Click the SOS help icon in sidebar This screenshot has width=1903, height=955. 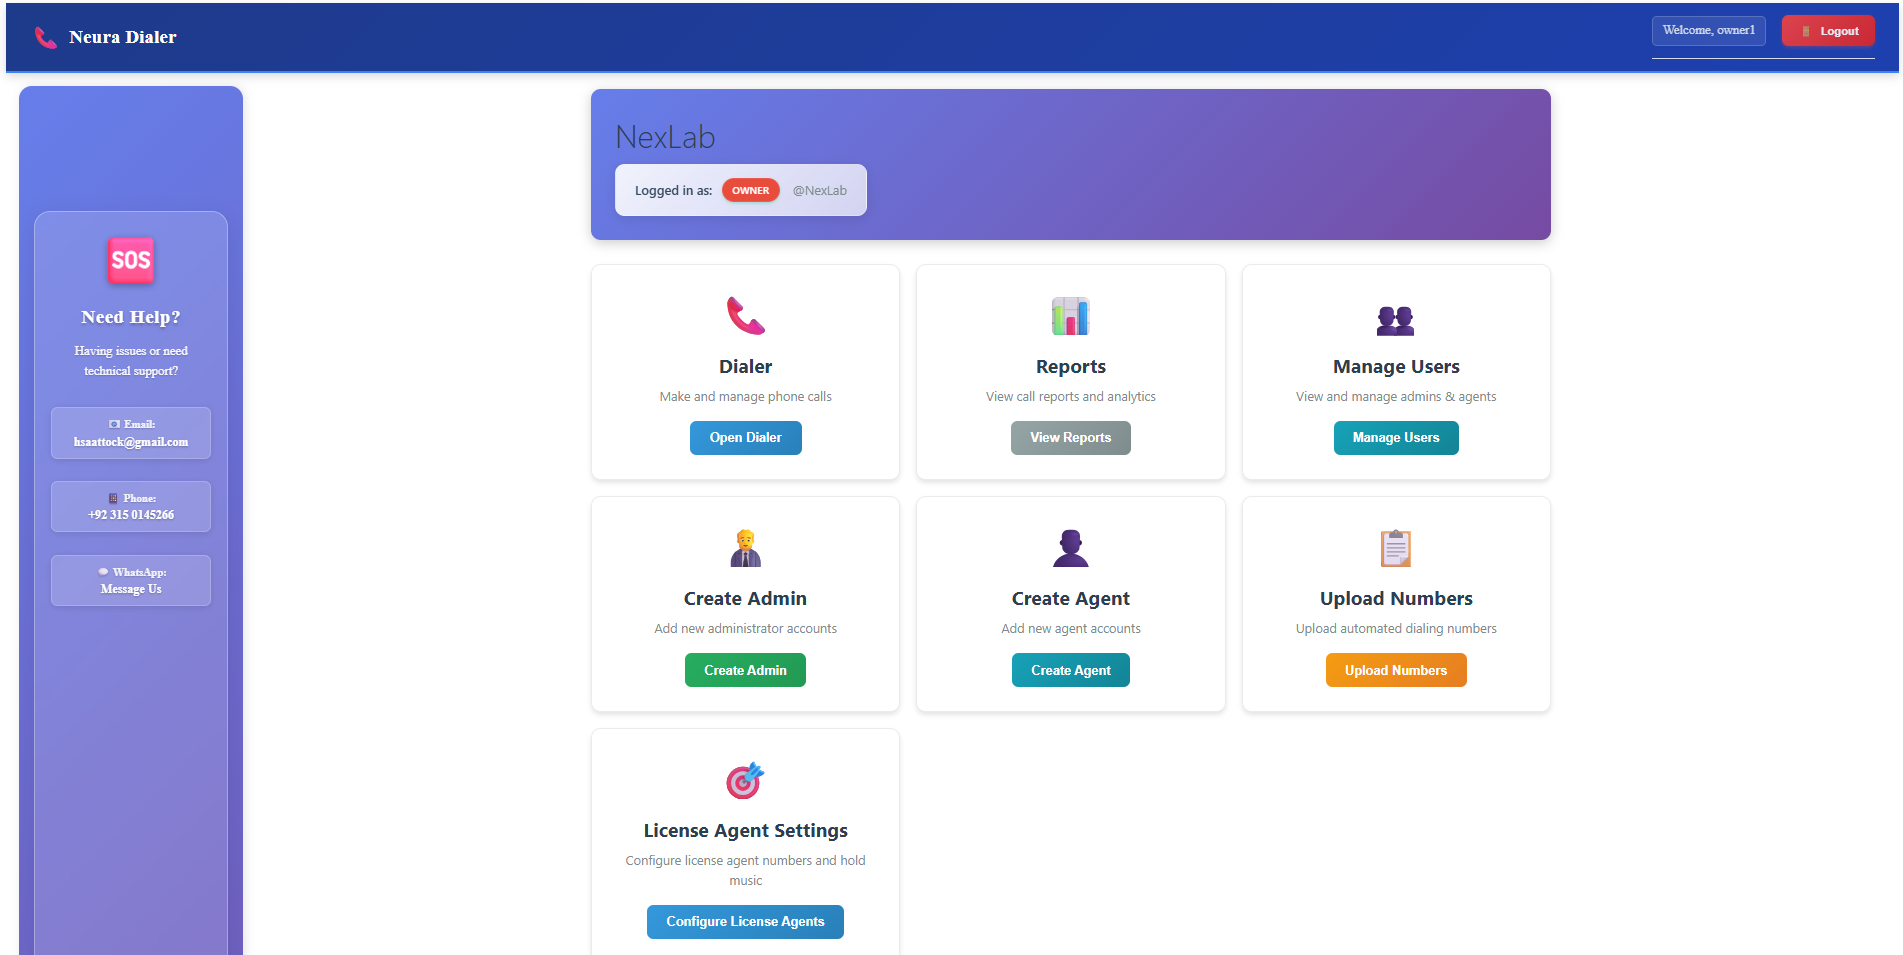[131, 260]
